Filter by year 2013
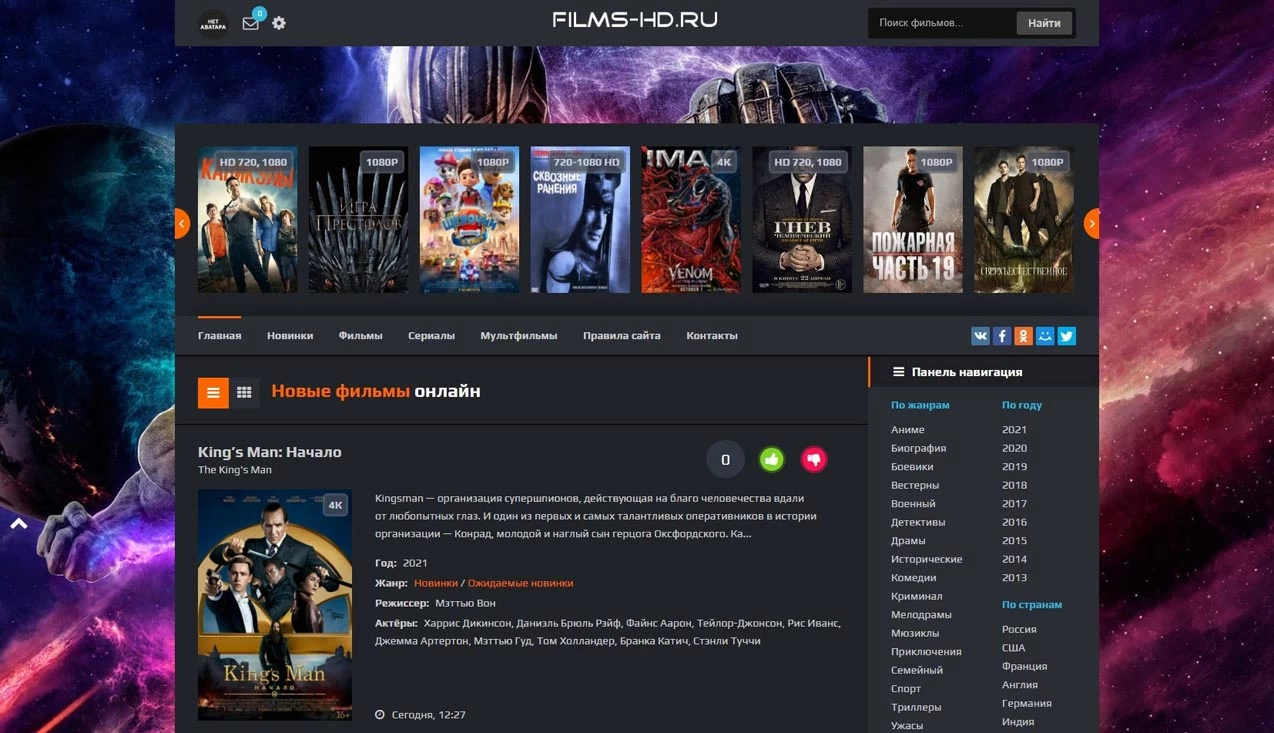1274x733 pixels. pyautogui.click(x=1014, y=578)
